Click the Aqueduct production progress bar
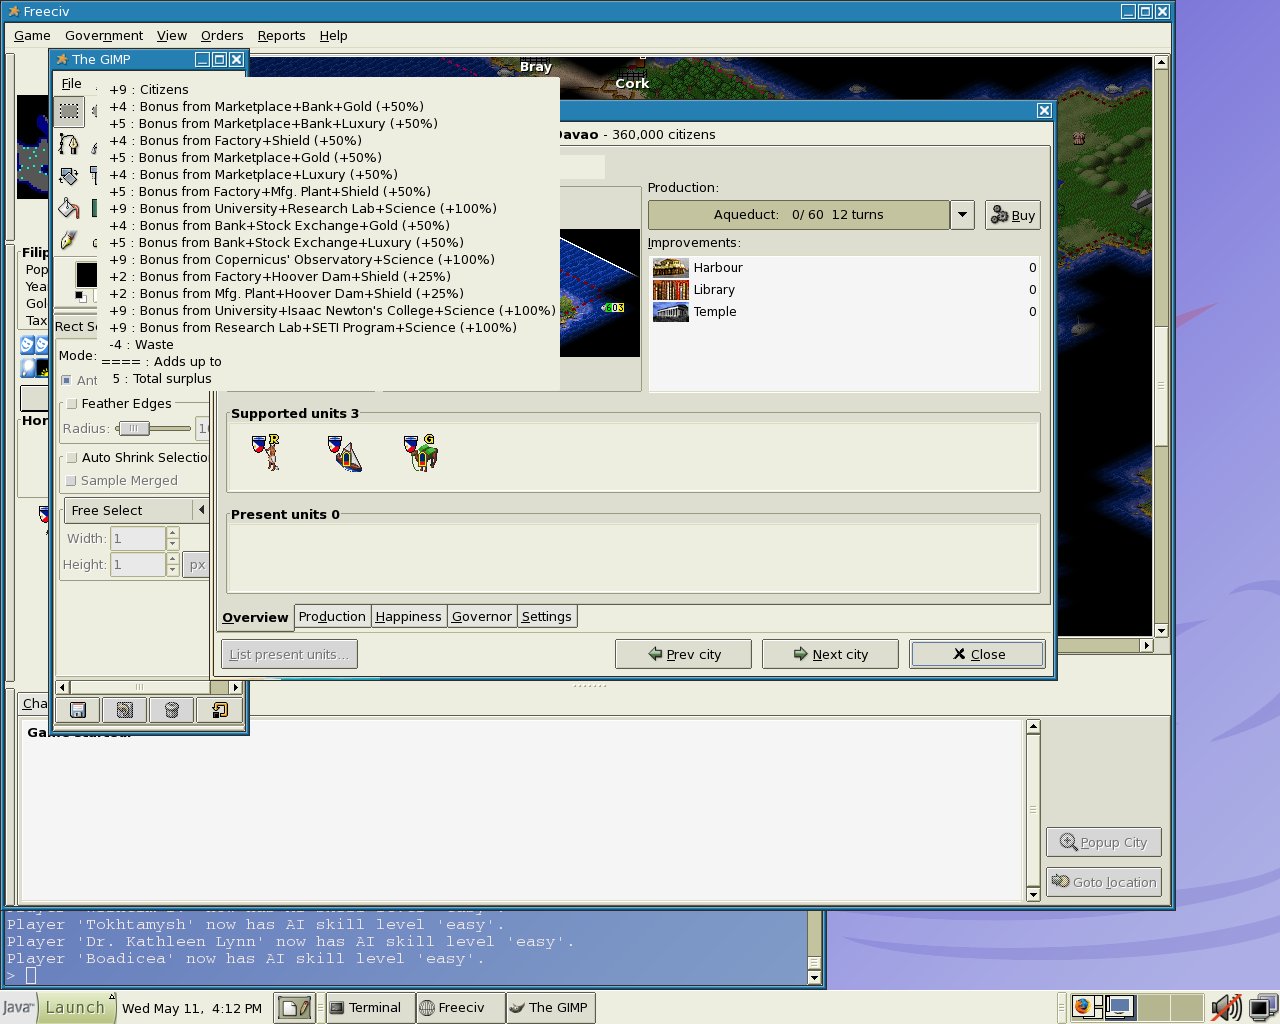The height and width of the screenshot is (1024, 1280). point(798,215)
